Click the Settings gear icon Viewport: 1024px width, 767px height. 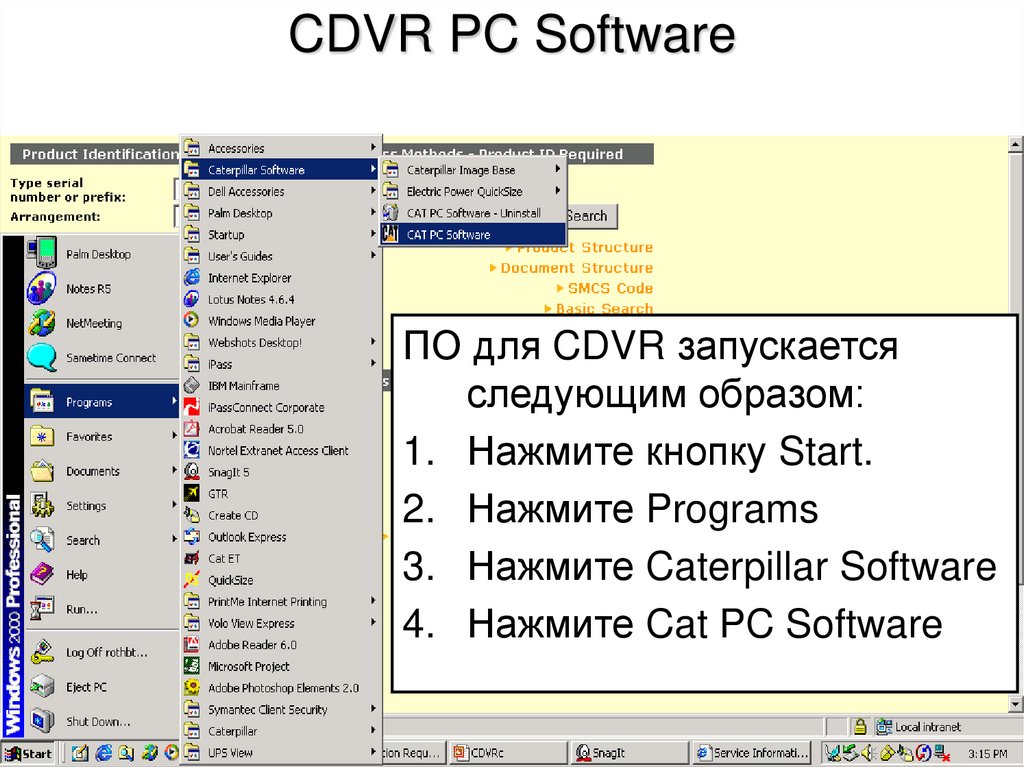coord(42,506)
